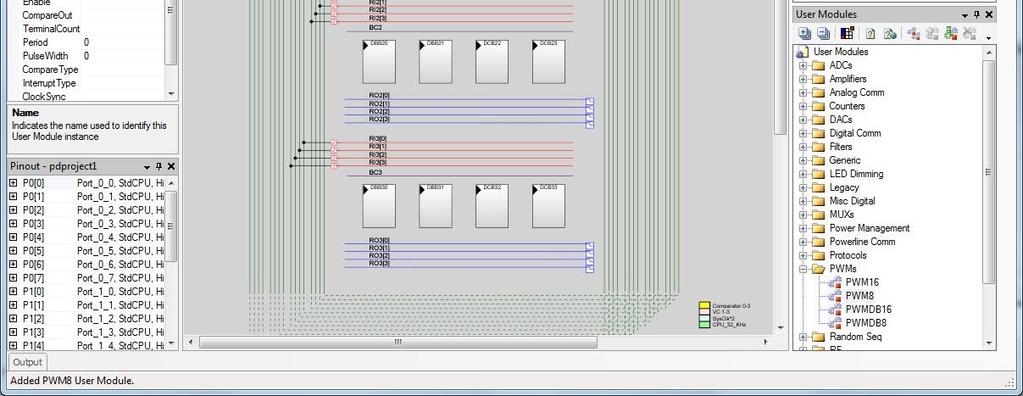Screen dimensions: 1023x396
Task: Select the PWM8 module in tree
Action: click(x=859, y=296)
